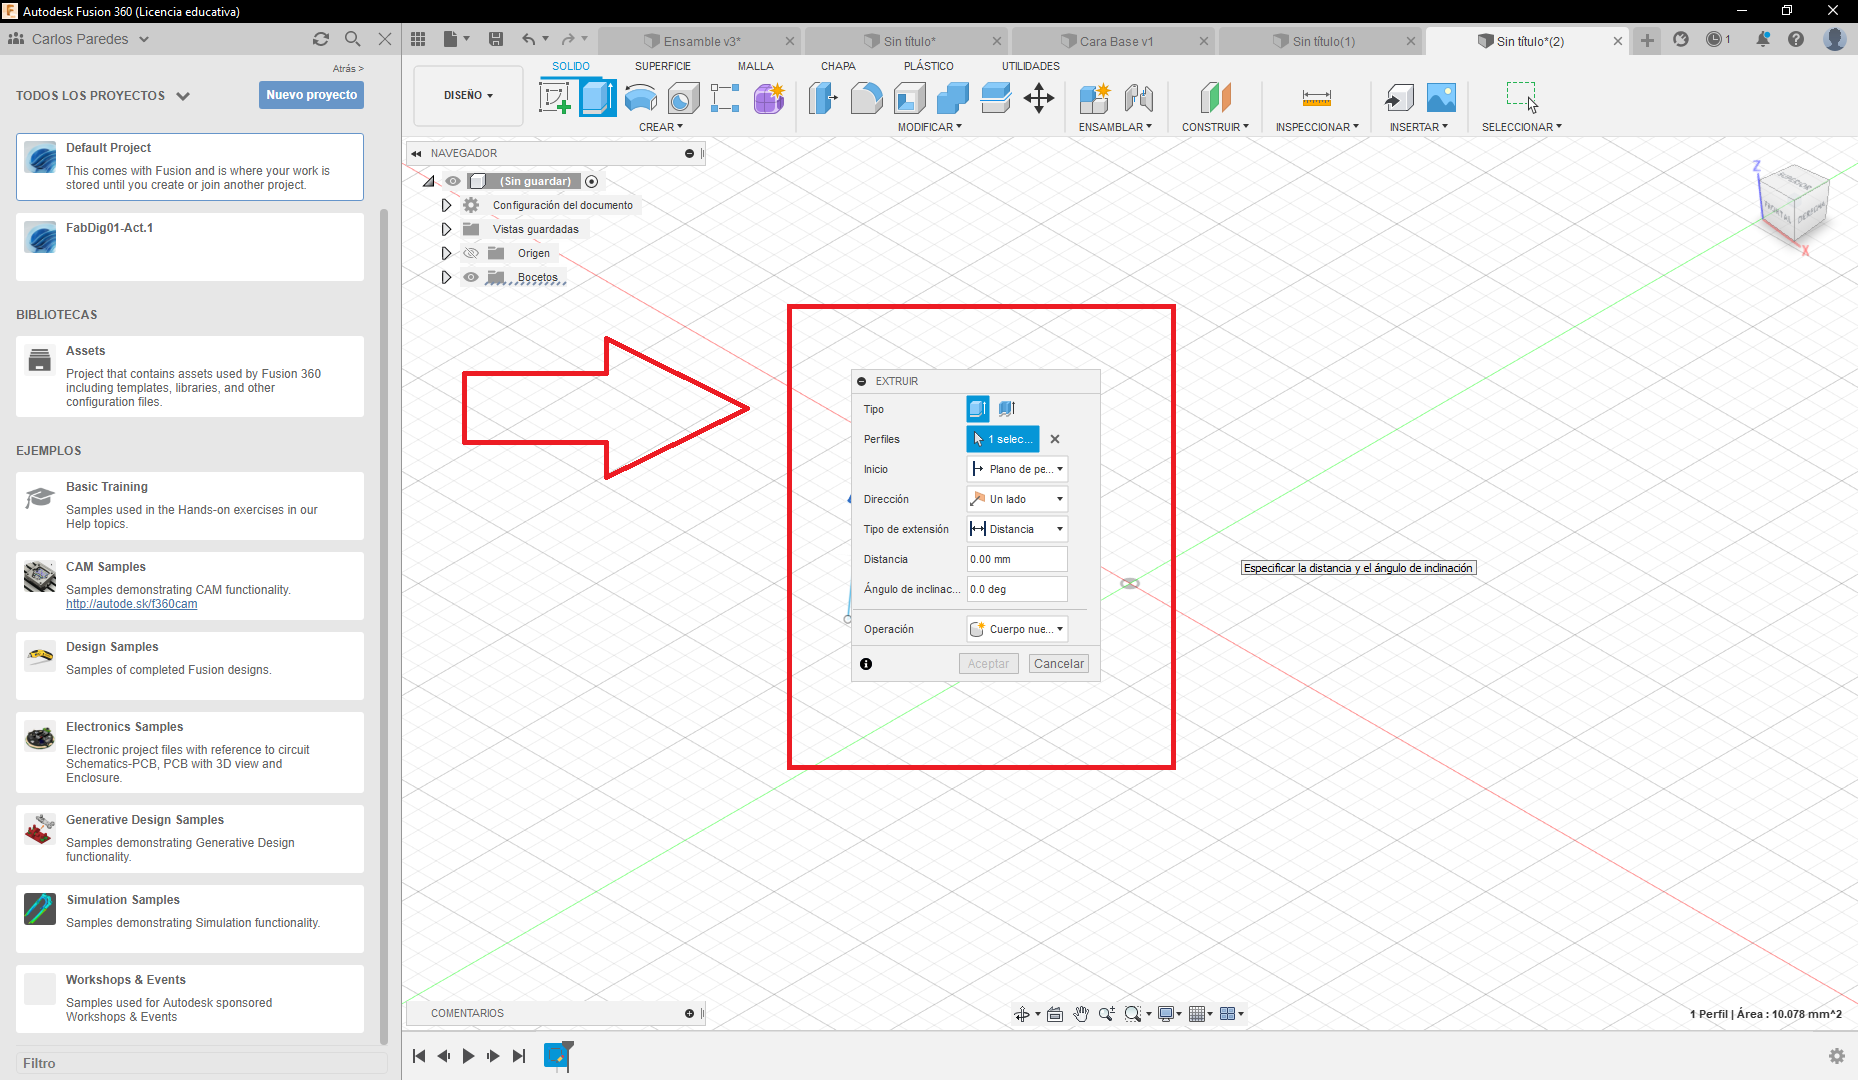The height and width of the screenshot is (1080, 1858).
Task: Toggle visibility of the unsaved root component
Action: [x=453, y=181]
